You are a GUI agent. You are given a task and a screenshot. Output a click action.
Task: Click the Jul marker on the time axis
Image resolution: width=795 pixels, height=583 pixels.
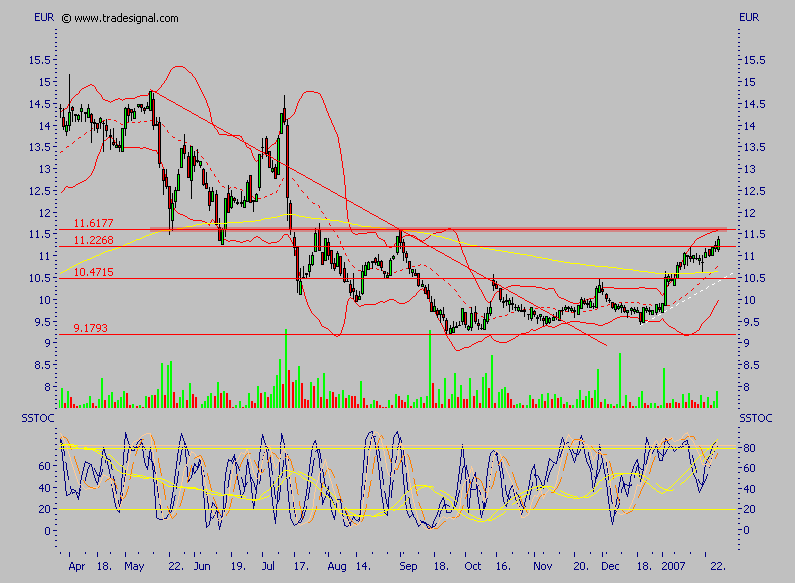point(268,564)
